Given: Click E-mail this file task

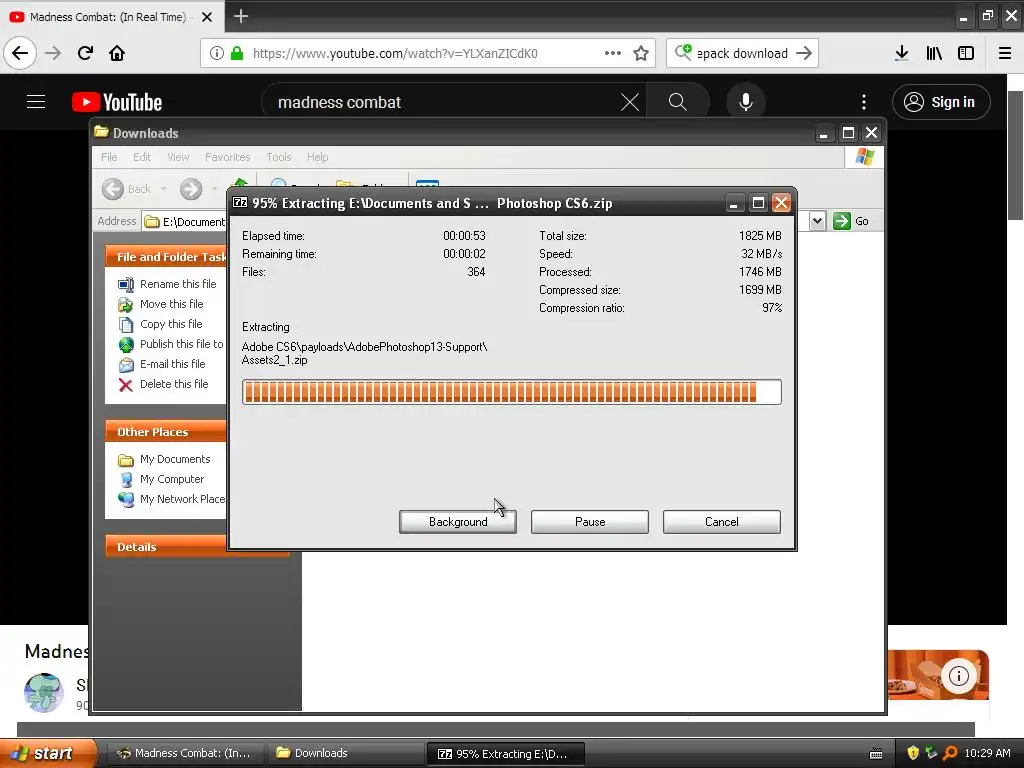Looking at the screenshot, I should [161, 364].
